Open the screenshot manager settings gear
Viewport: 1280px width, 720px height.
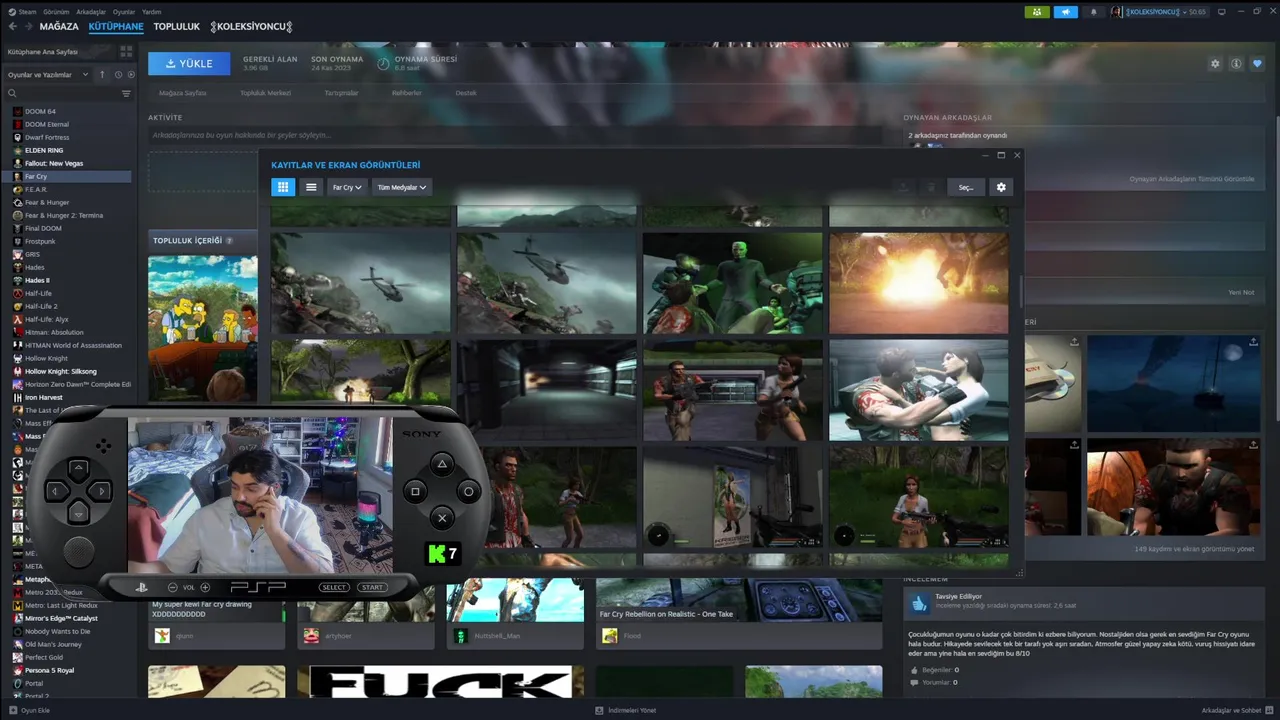pyautogui.click(x=1001, y=187)
